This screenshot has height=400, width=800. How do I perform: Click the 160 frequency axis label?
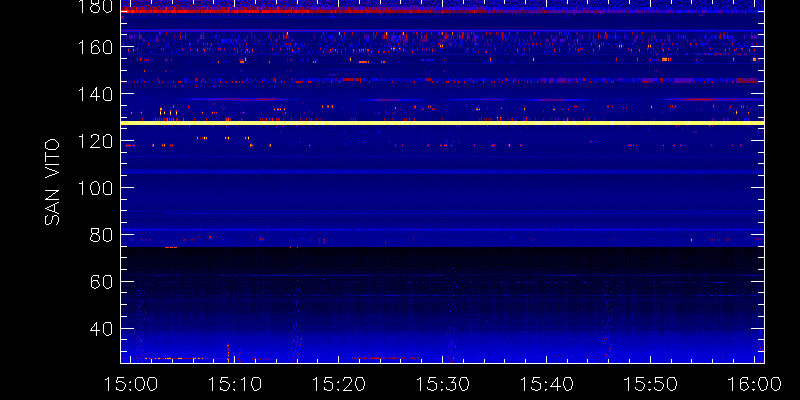click(x=94, y=47)
